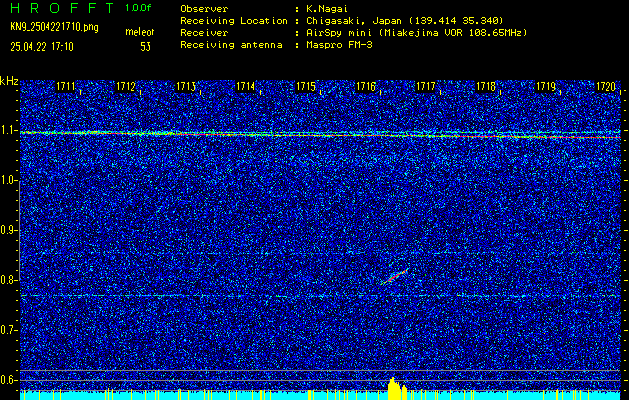Click time marker 1720
629x400 pixels.
(x=606, y=86)
